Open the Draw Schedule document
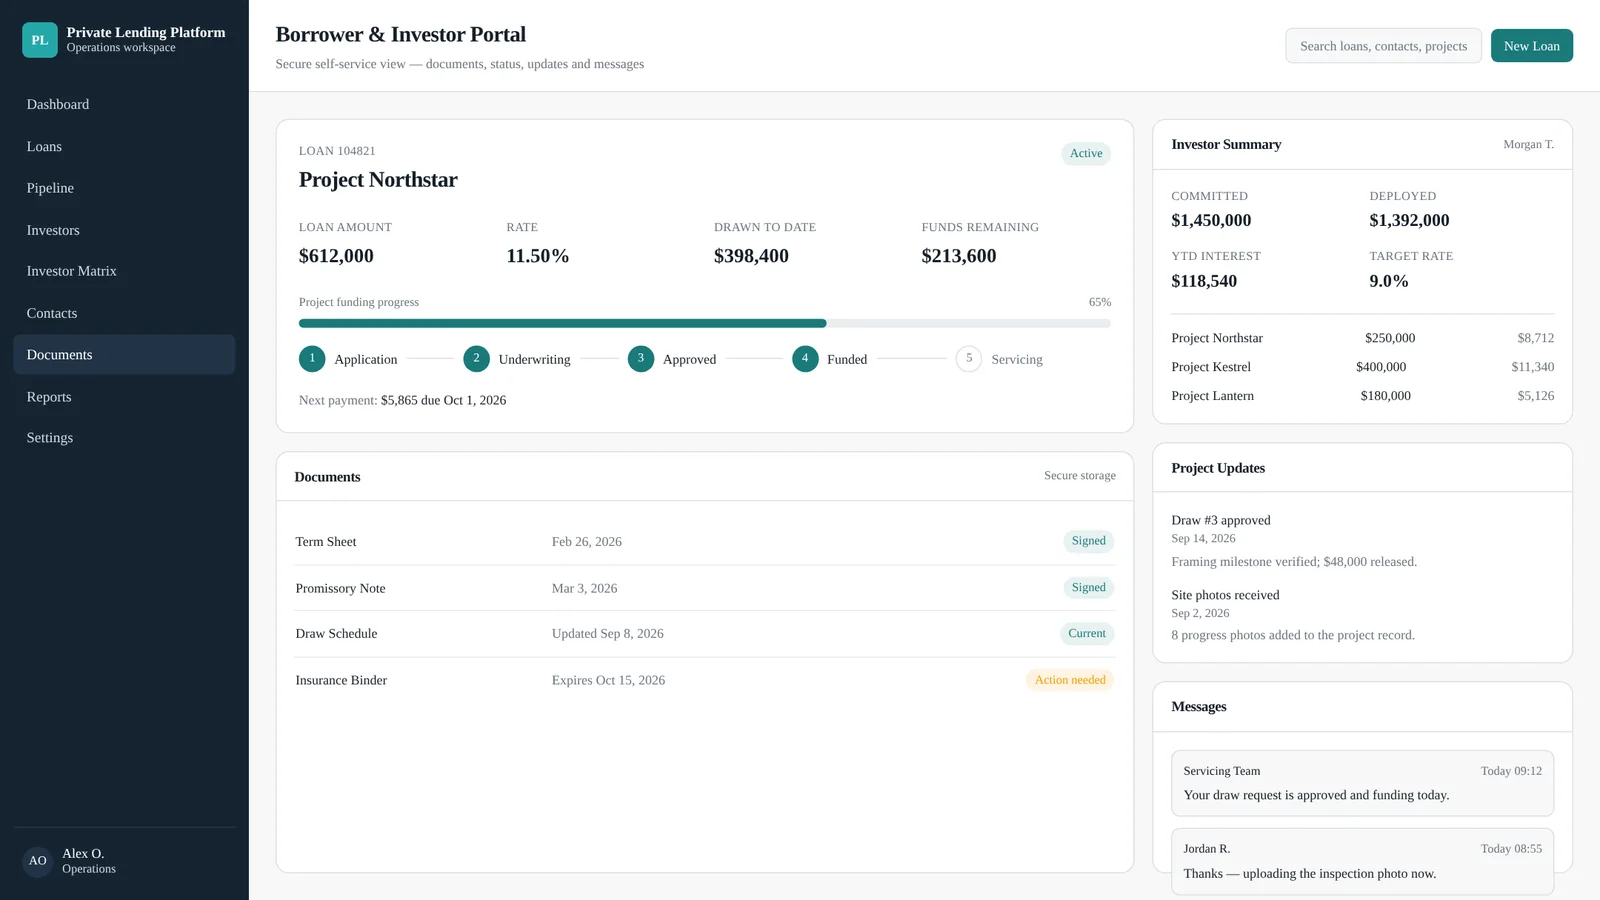Image resolution: width=1600 pixels, height=900 pixels. 705,634
